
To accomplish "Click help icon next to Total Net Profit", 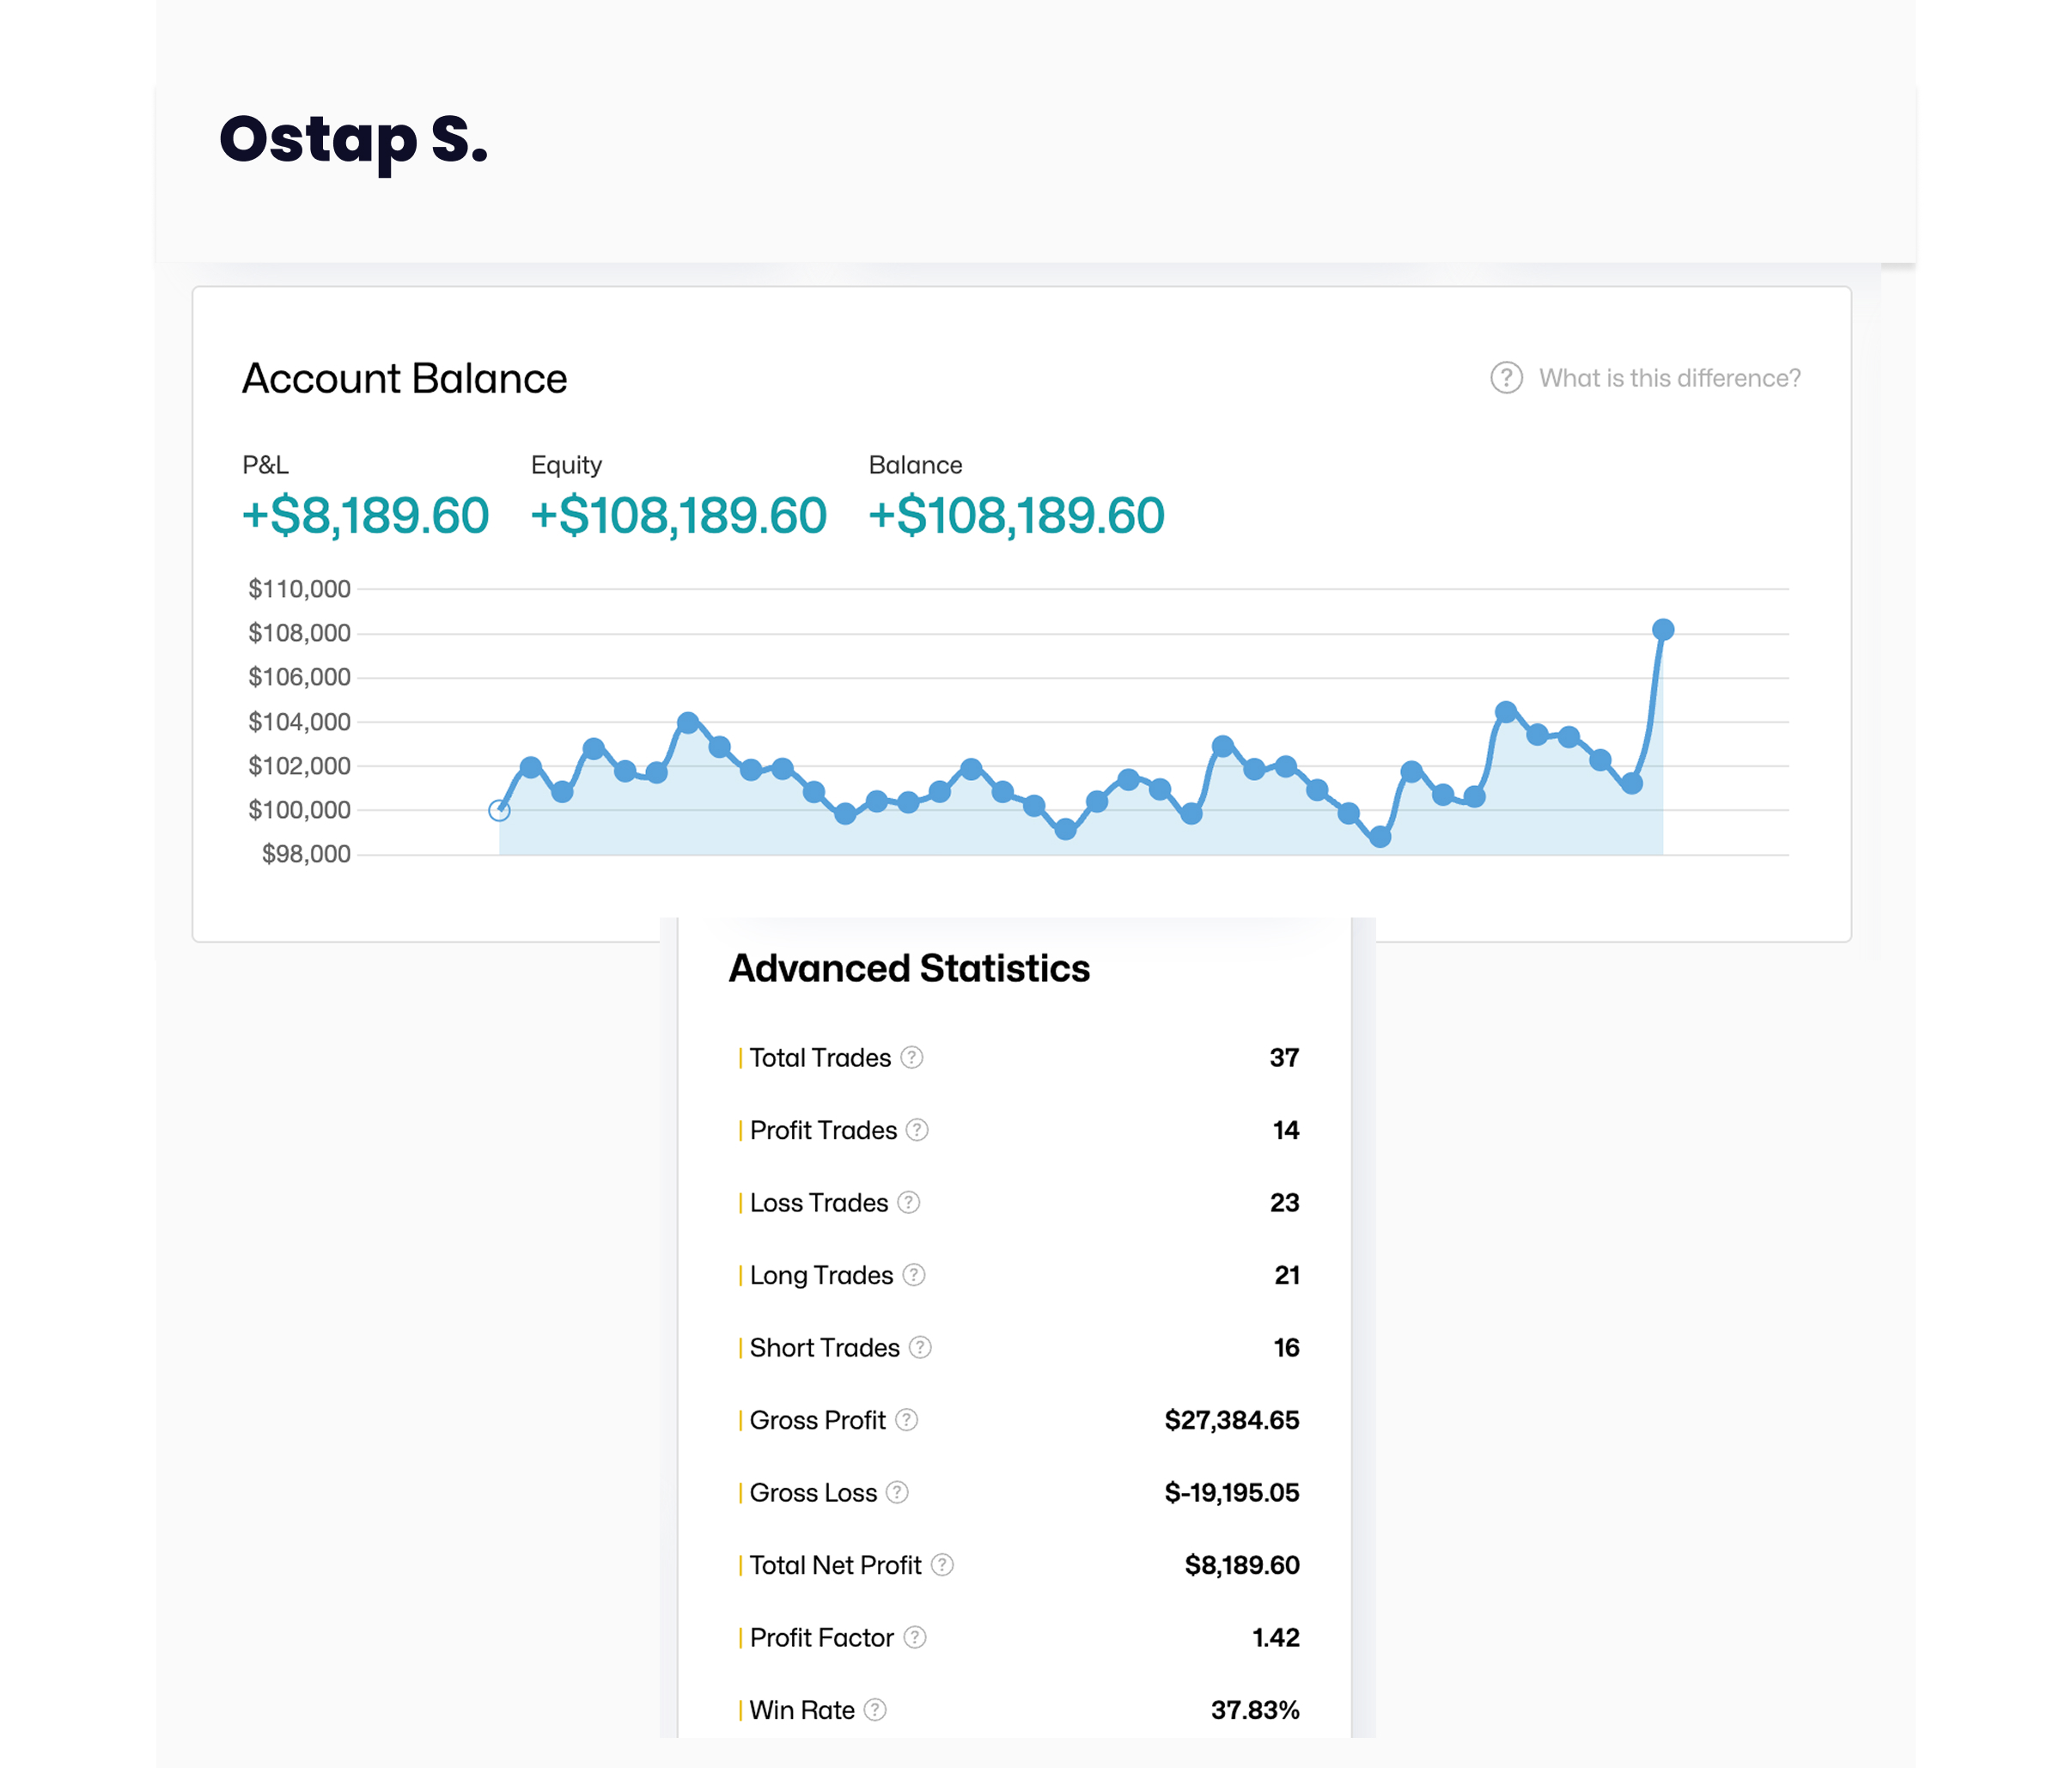I will point(942,1565).
